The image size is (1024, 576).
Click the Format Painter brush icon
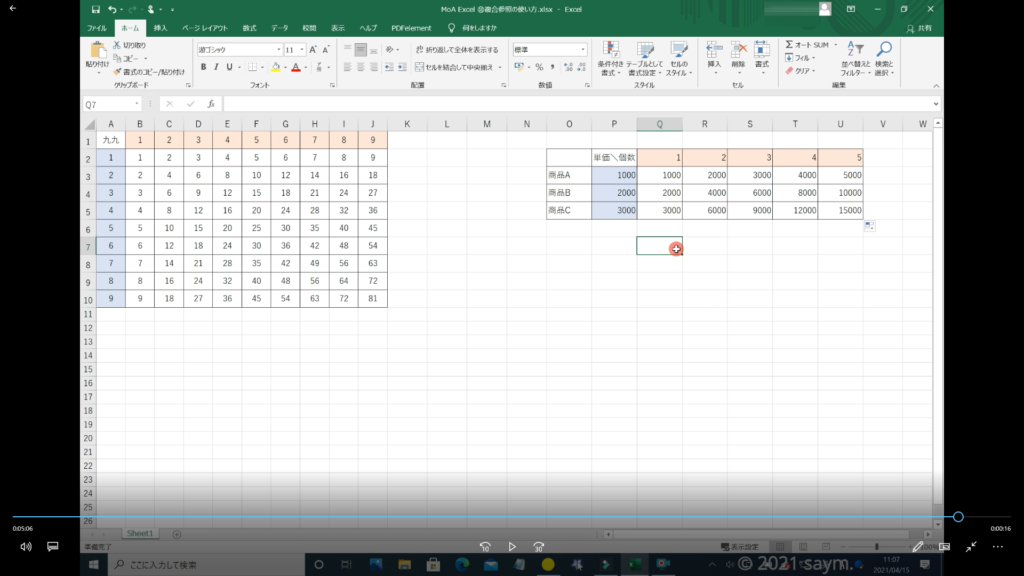(117, 72)
